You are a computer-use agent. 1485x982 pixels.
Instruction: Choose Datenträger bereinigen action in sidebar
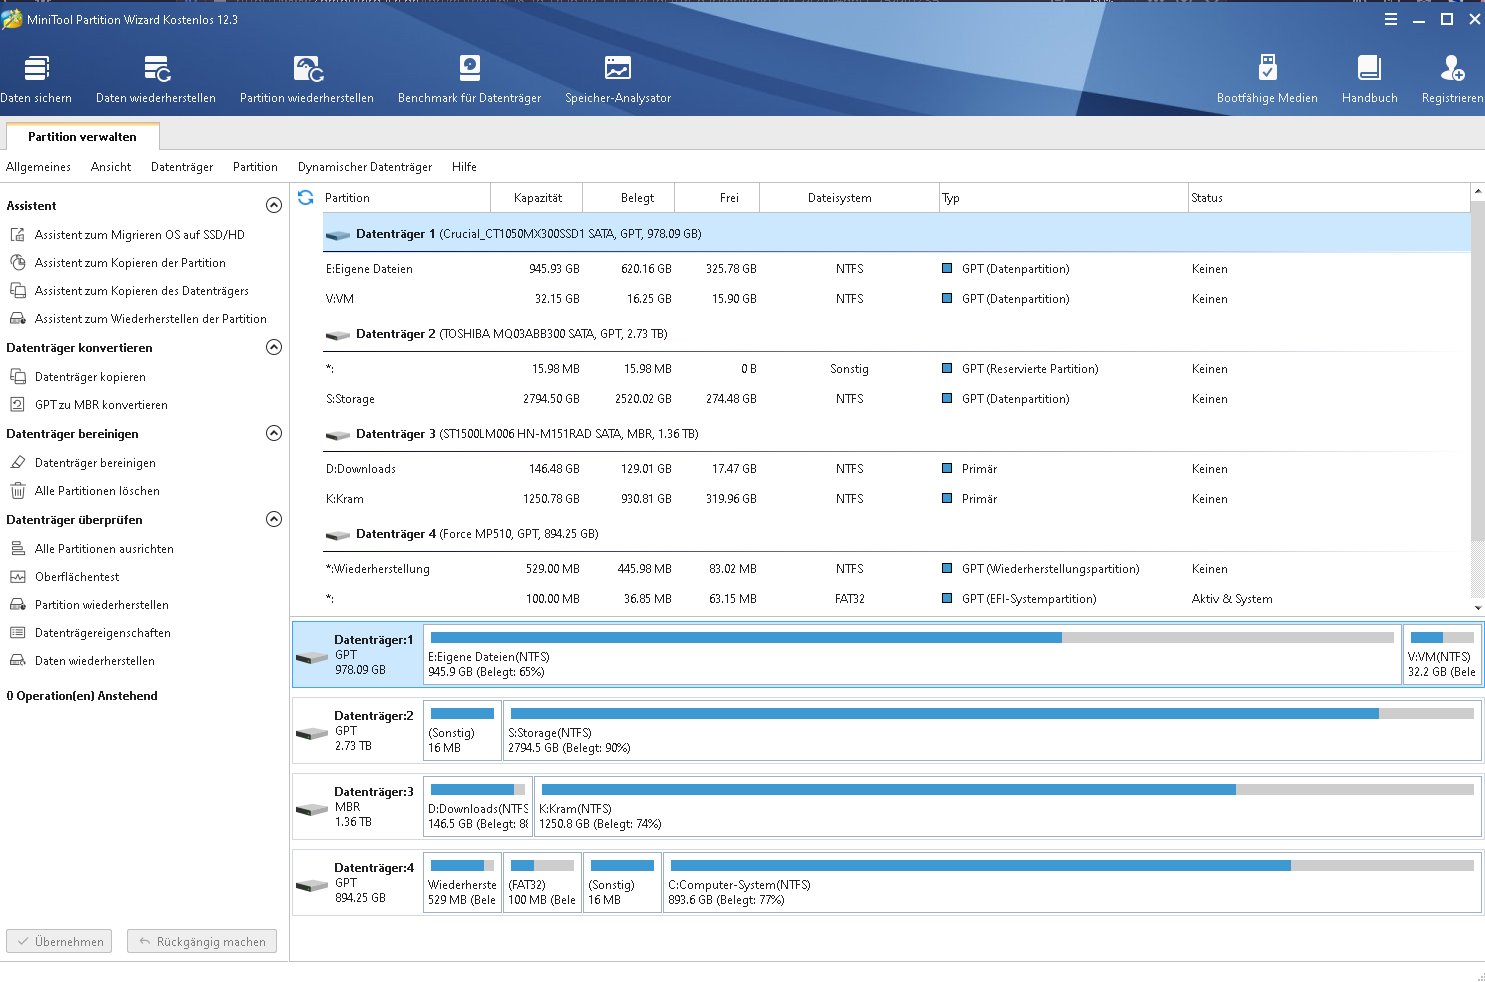pos(95,463)
